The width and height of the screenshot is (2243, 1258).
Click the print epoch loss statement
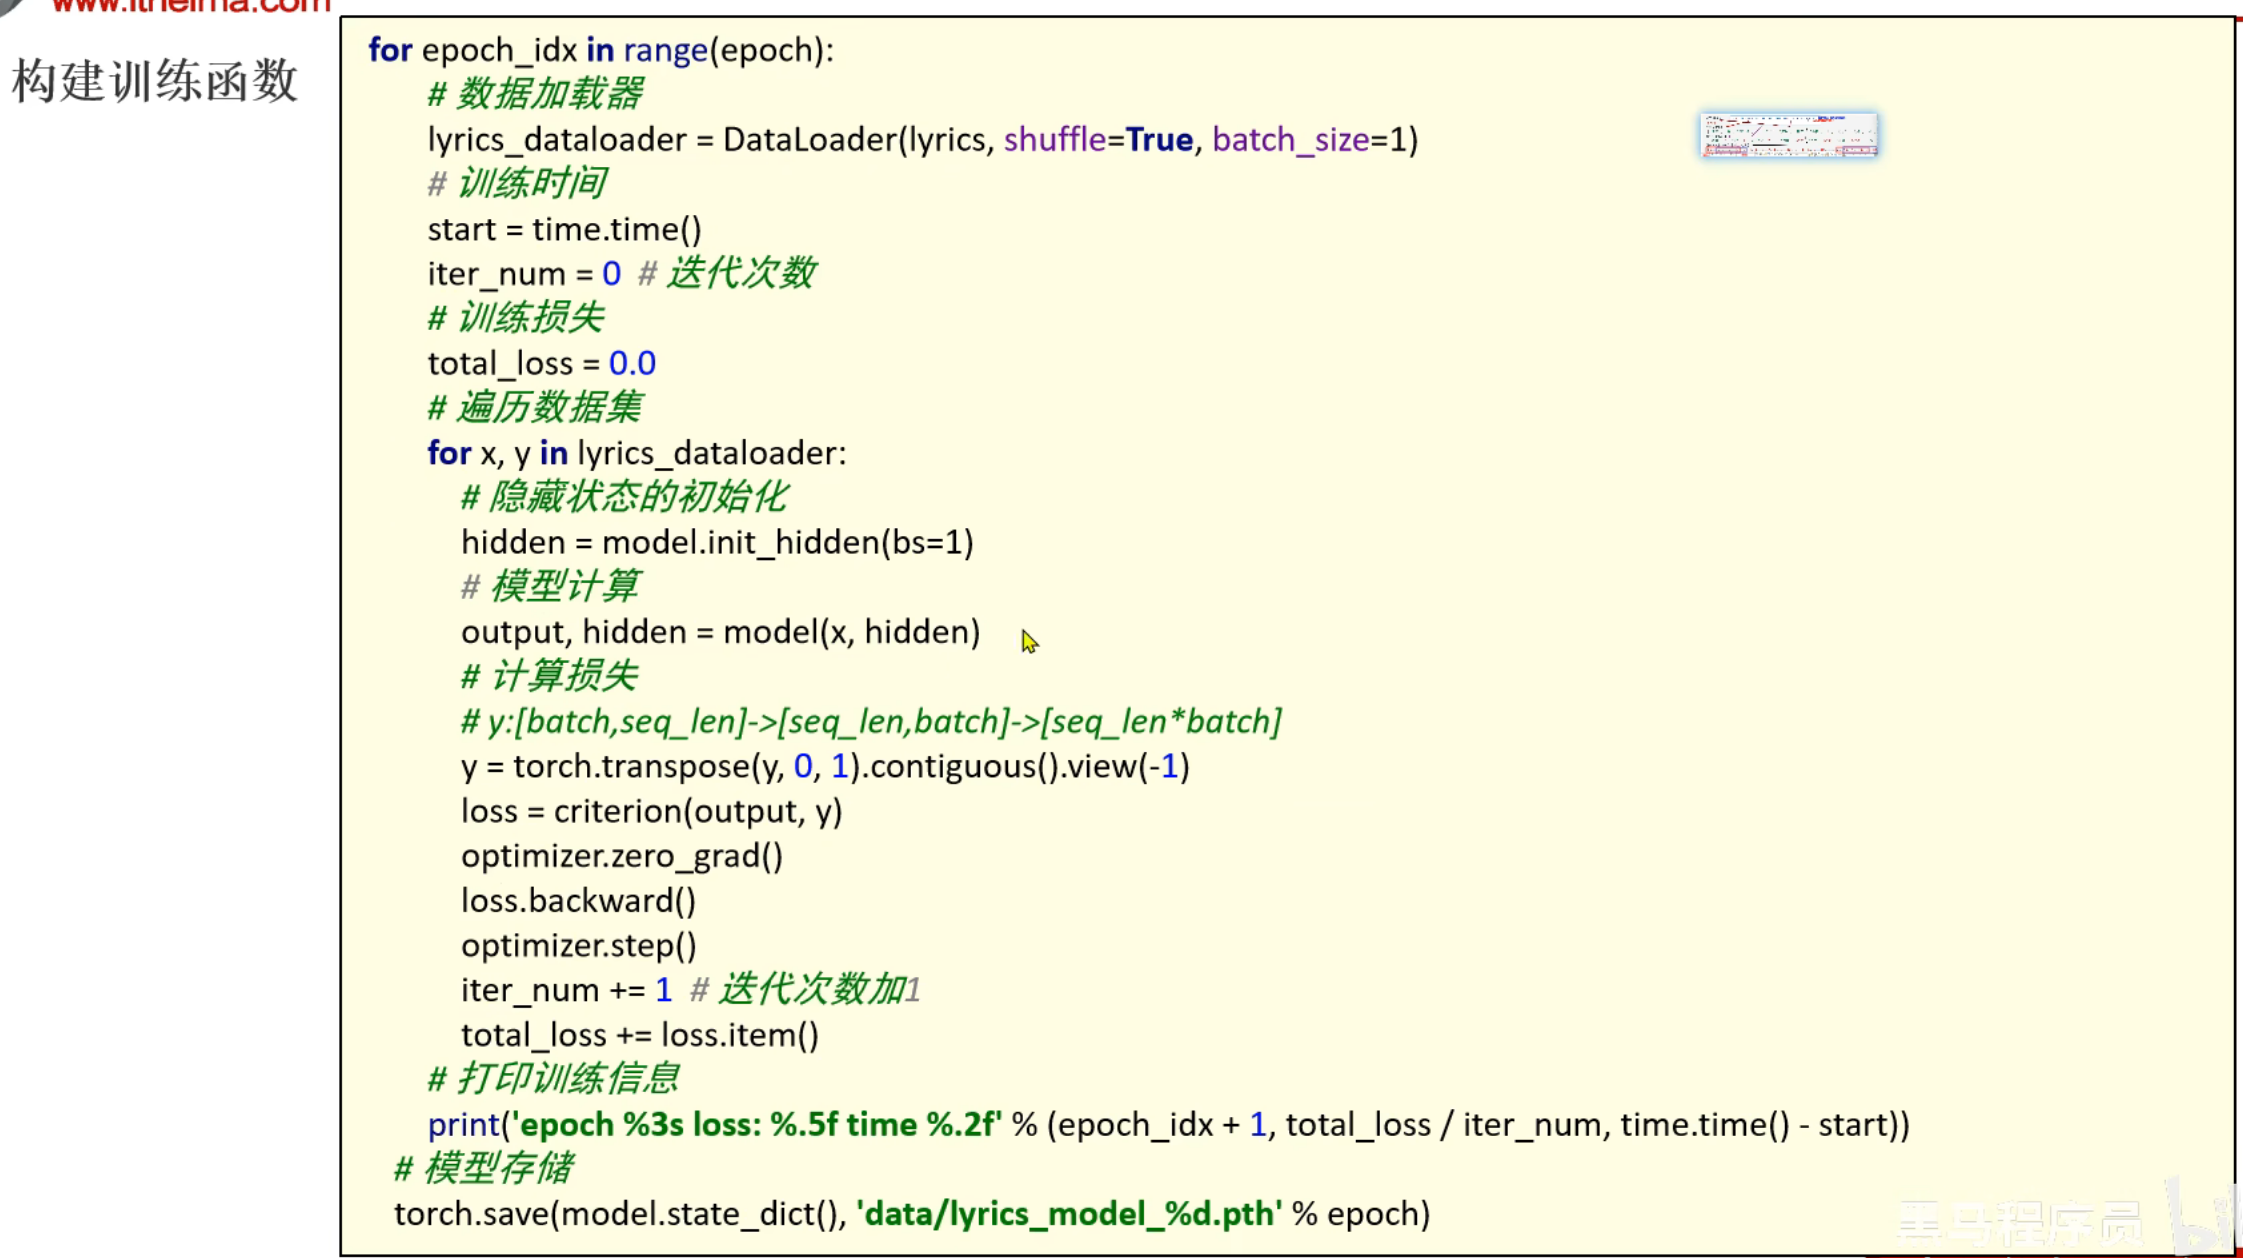[x=1167, y=1125]
